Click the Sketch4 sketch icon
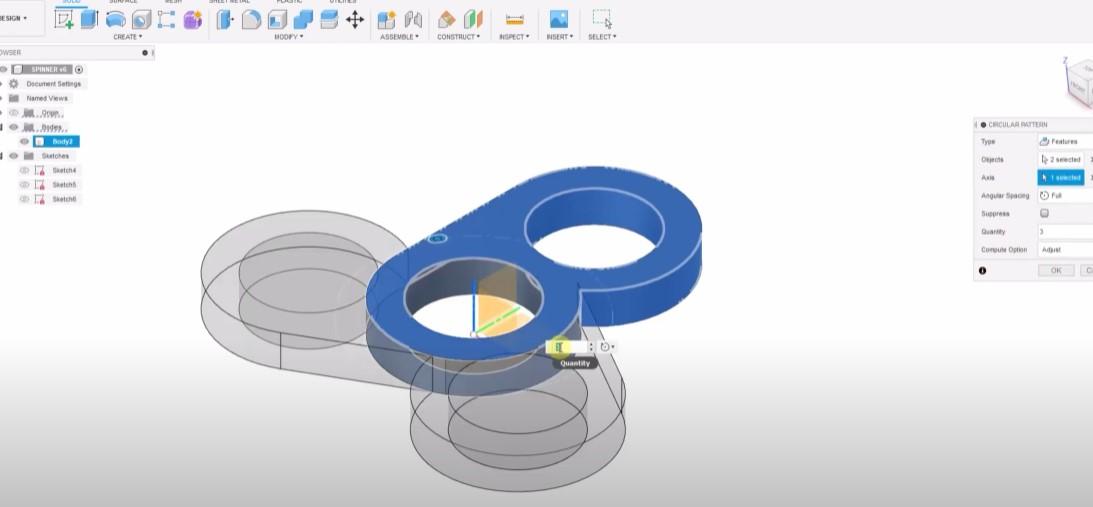 coord(39,170)
